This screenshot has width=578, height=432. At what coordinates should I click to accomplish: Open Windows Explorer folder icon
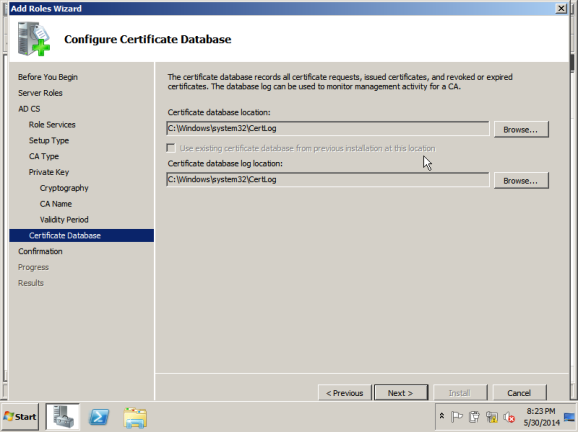click(x=135, y=418)
